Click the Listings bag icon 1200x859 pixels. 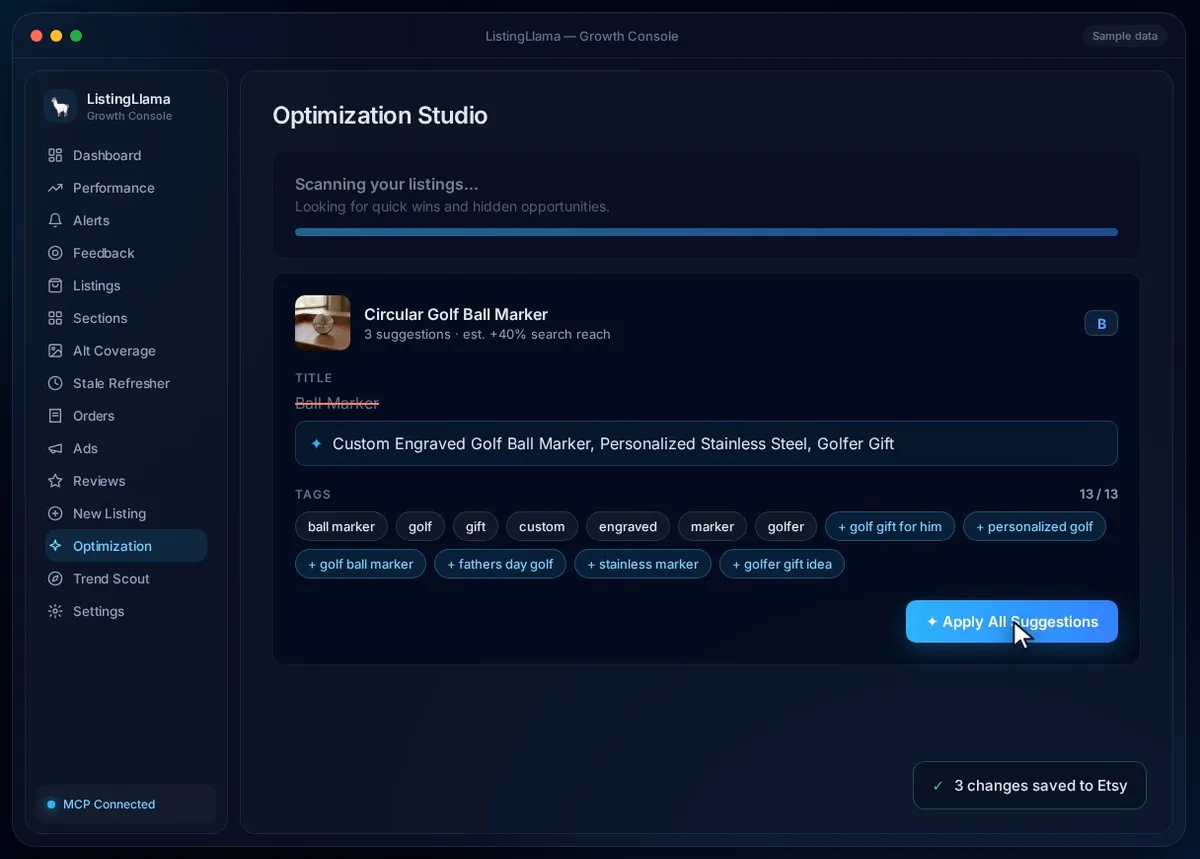point(55,285)
